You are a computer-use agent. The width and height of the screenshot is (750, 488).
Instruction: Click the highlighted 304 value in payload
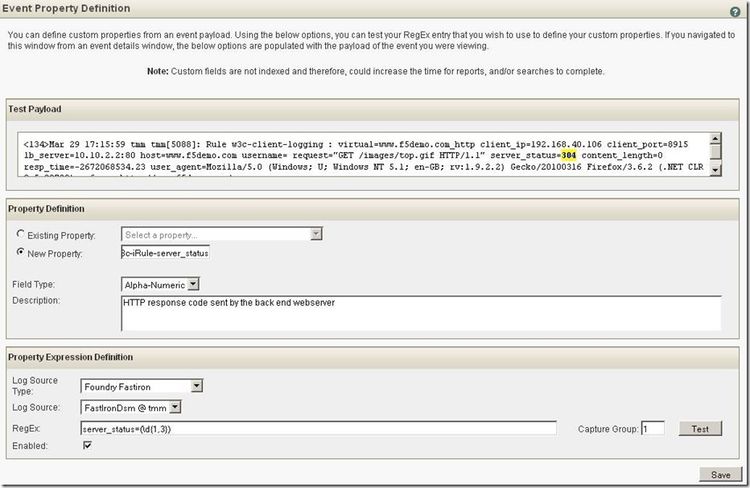point(569,155)
